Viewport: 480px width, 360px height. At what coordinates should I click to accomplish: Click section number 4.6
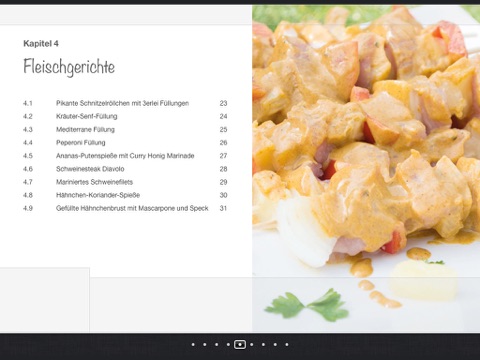(x=28, y=169)
